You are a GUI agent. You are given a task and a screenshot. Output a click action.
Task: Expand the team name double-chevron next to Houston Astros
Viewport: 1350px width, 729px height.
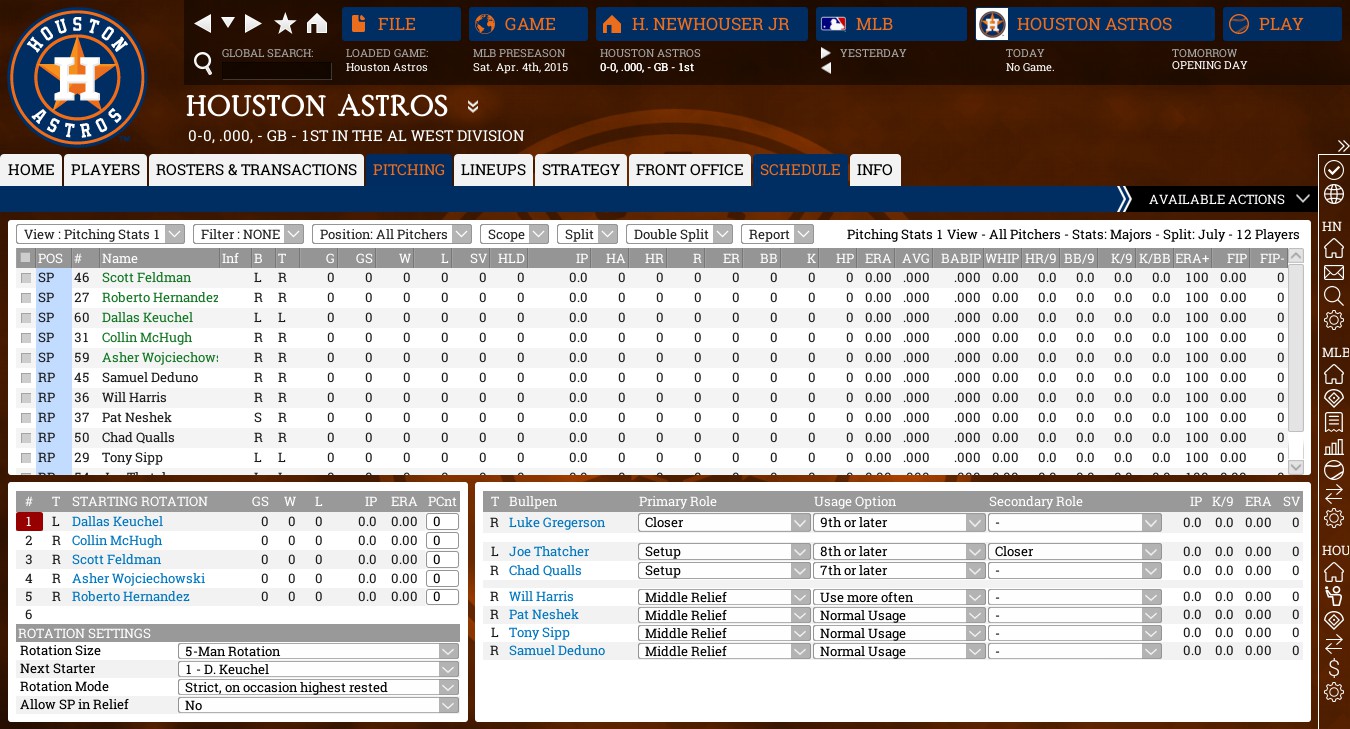pyautogui.click(x=473, y=106)
